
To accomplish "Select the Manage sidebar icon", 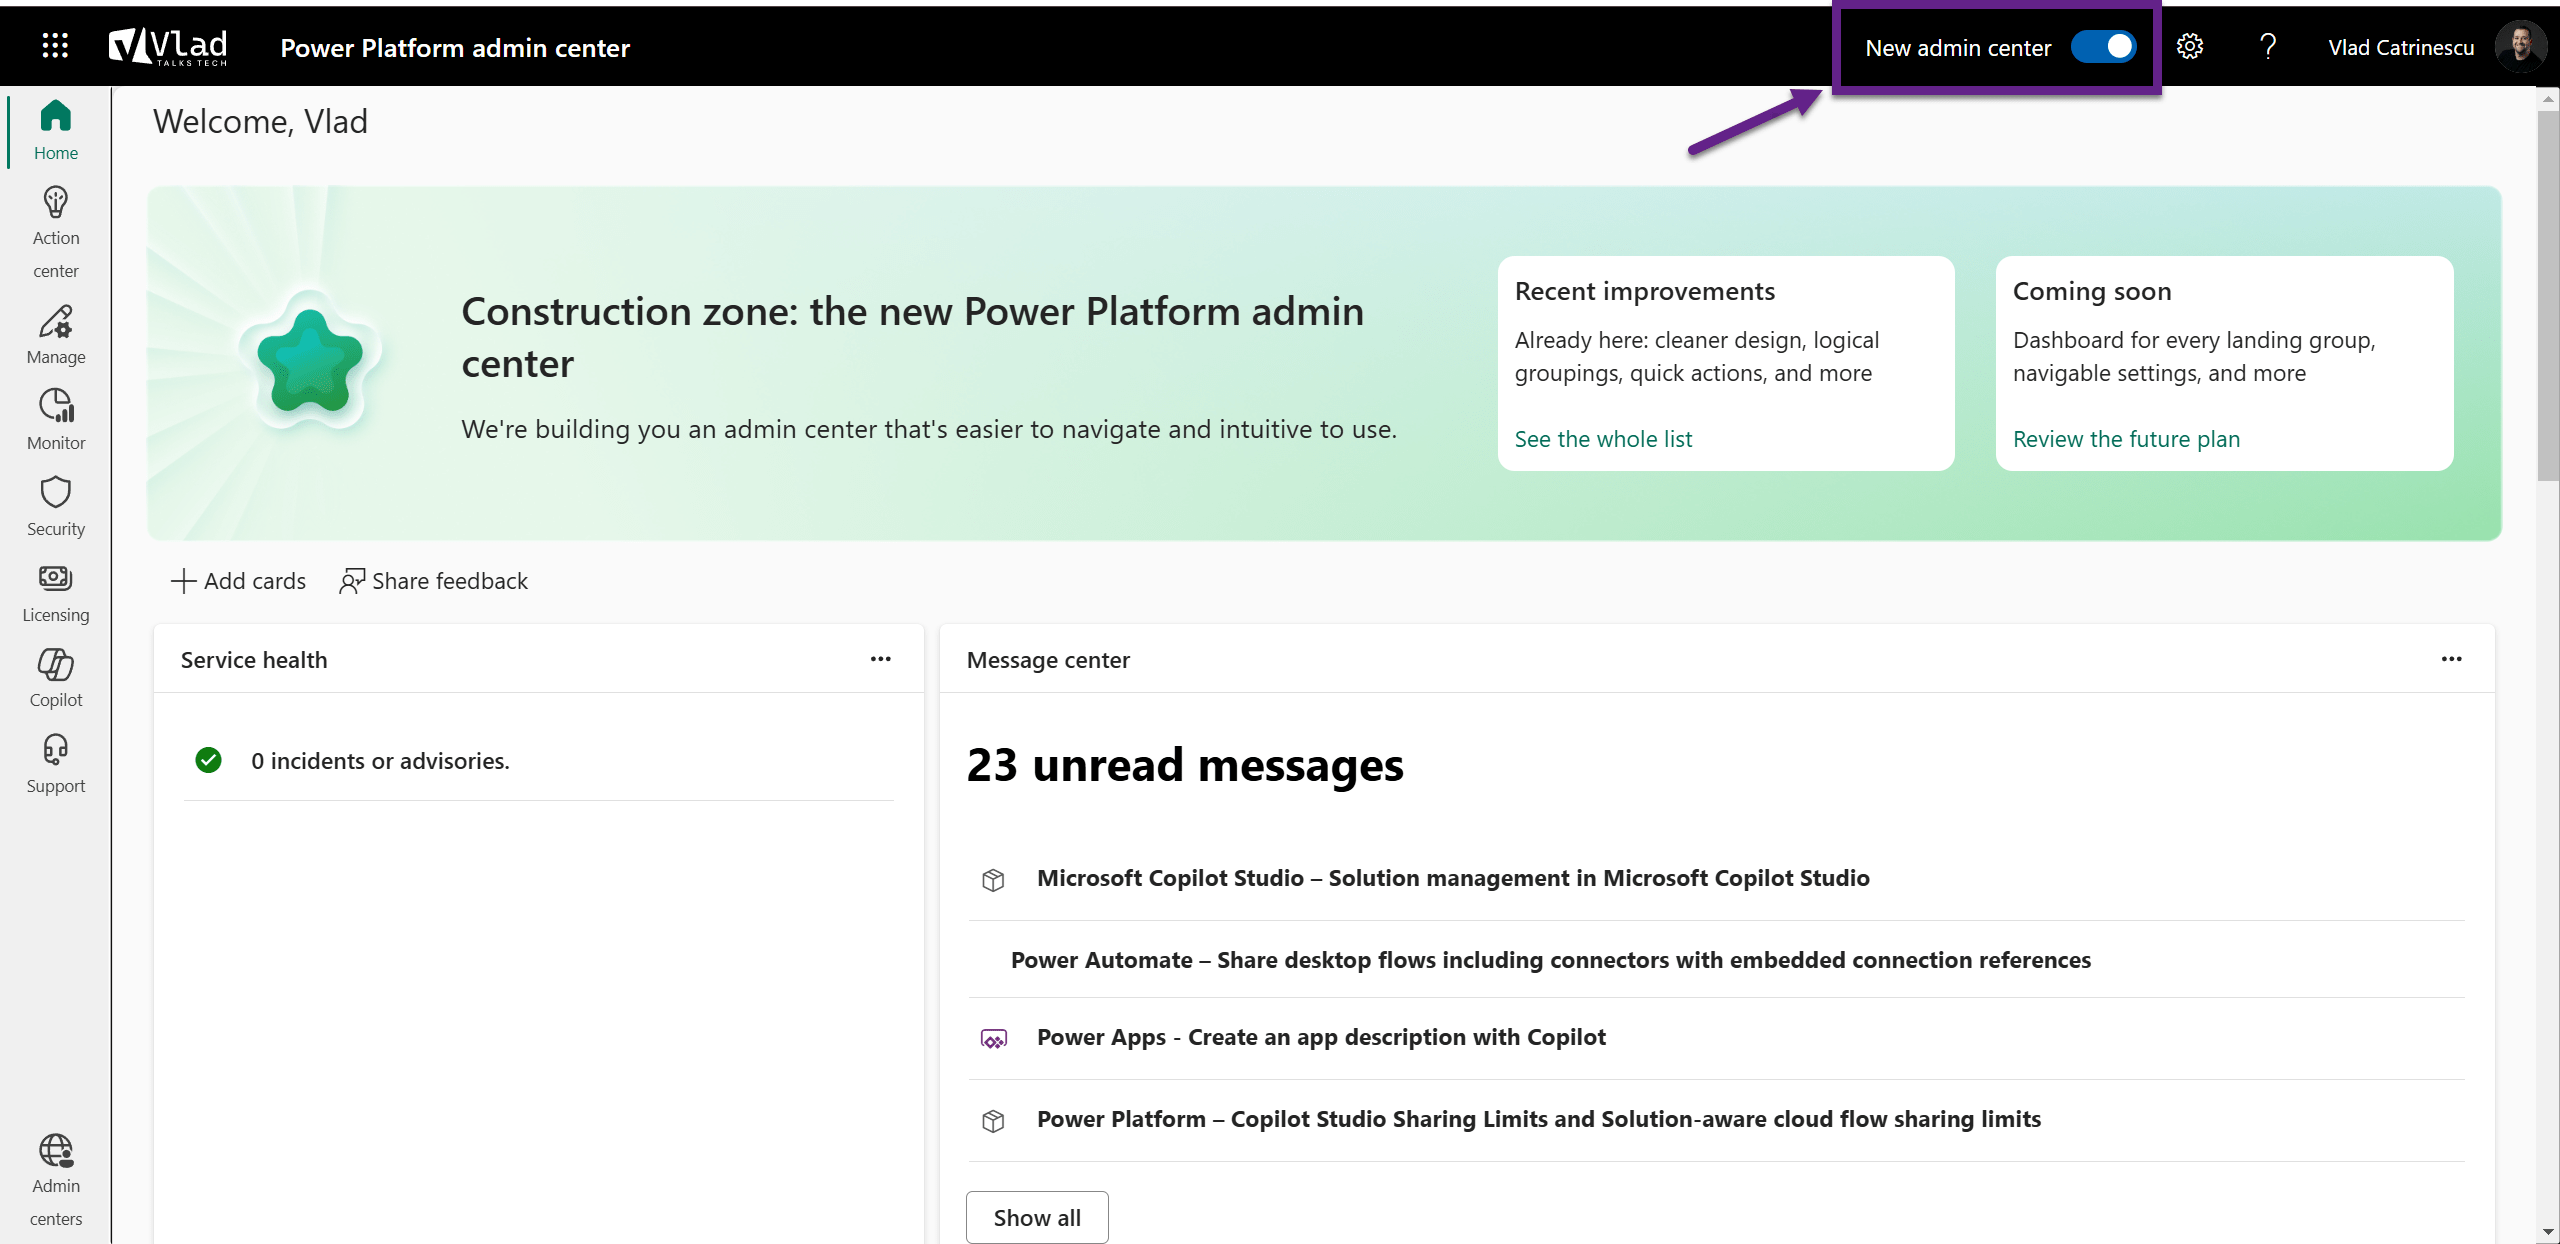I will 55,333.
